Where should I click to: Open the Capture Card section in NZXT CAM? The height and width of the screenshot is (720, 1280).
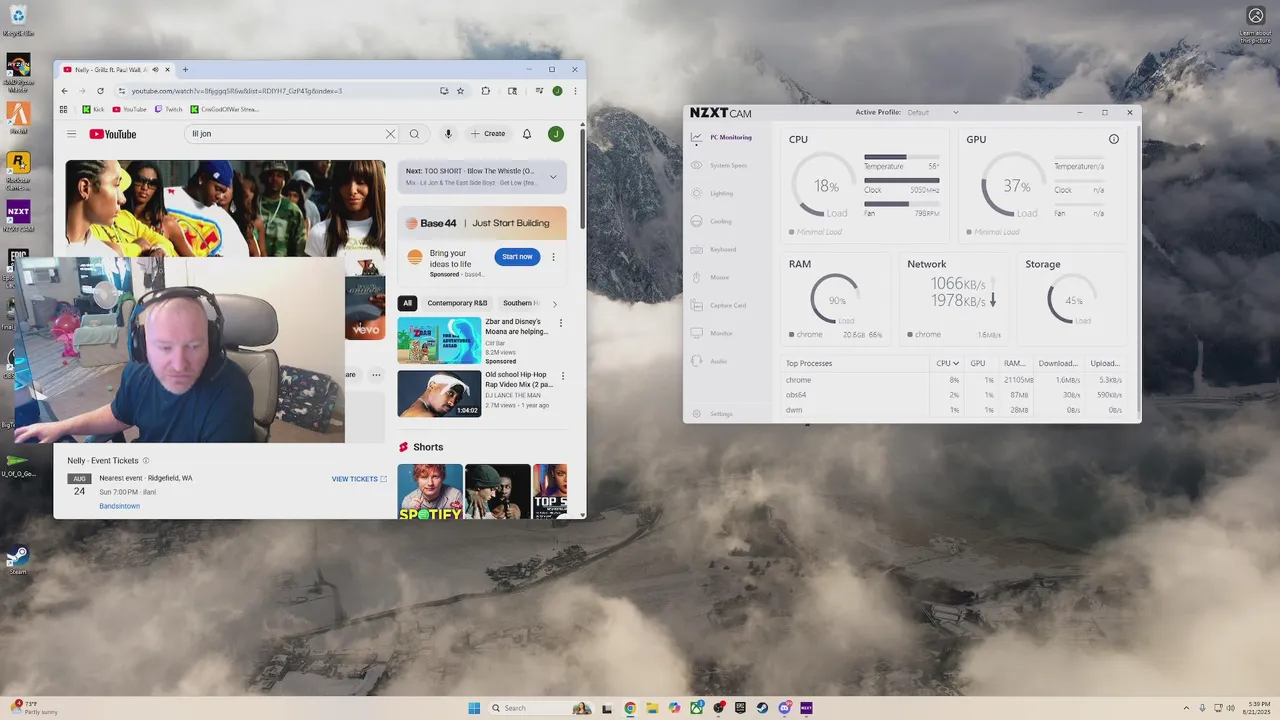coord(718,305)
